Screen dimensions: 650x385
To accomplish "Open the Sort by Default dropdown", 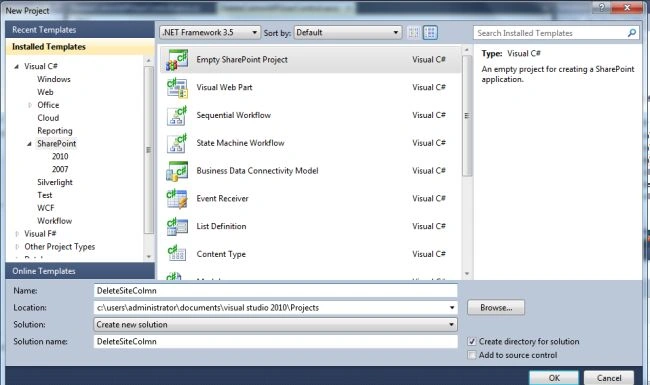I will [348, 32].
